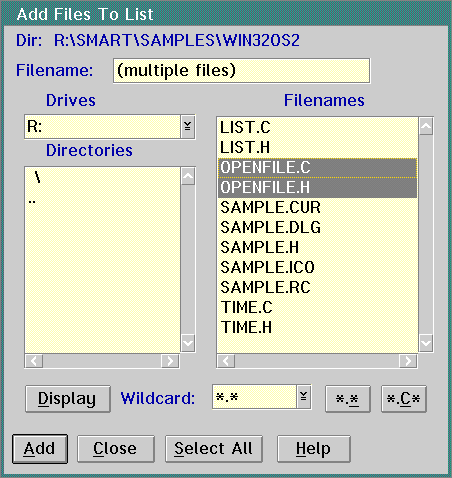Apply the *.C* wildcard shortcut button

(404, 399)
